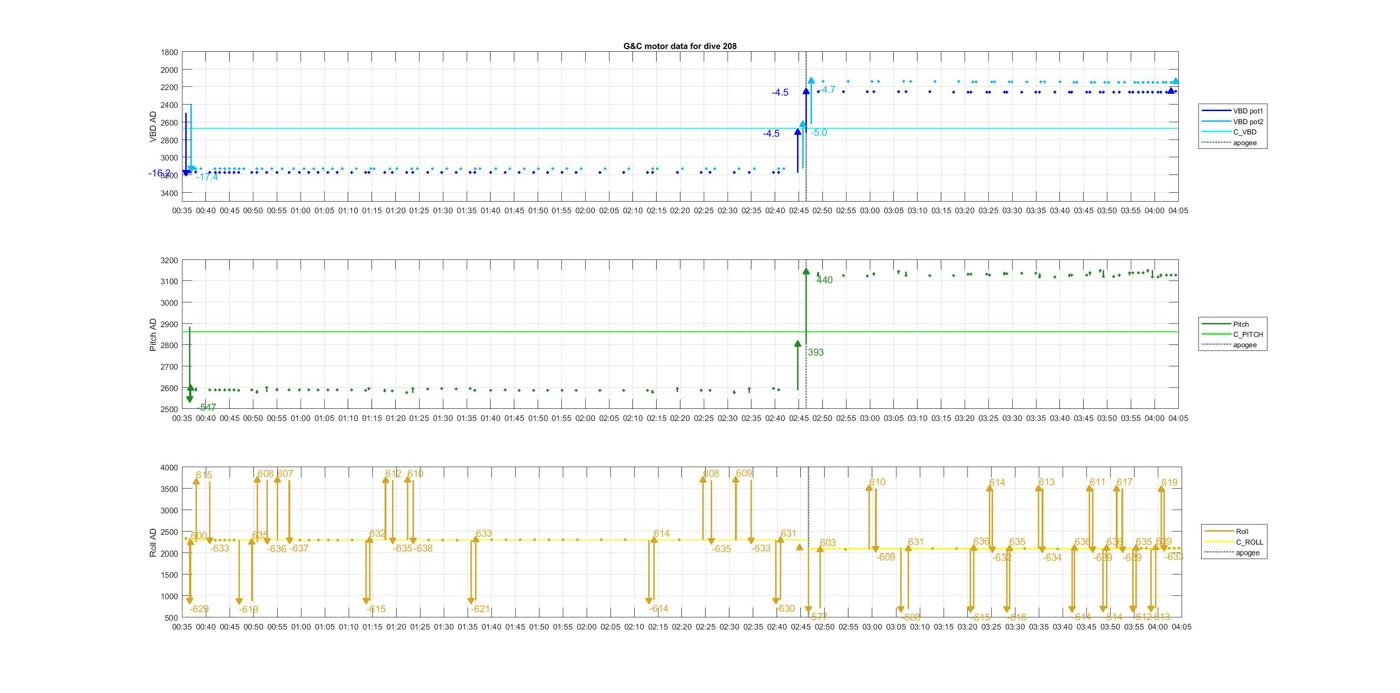The height and width of the screenshot is (693, 1400).
Task: Click the '-547' pitch move label
Action: pos(205,407)
